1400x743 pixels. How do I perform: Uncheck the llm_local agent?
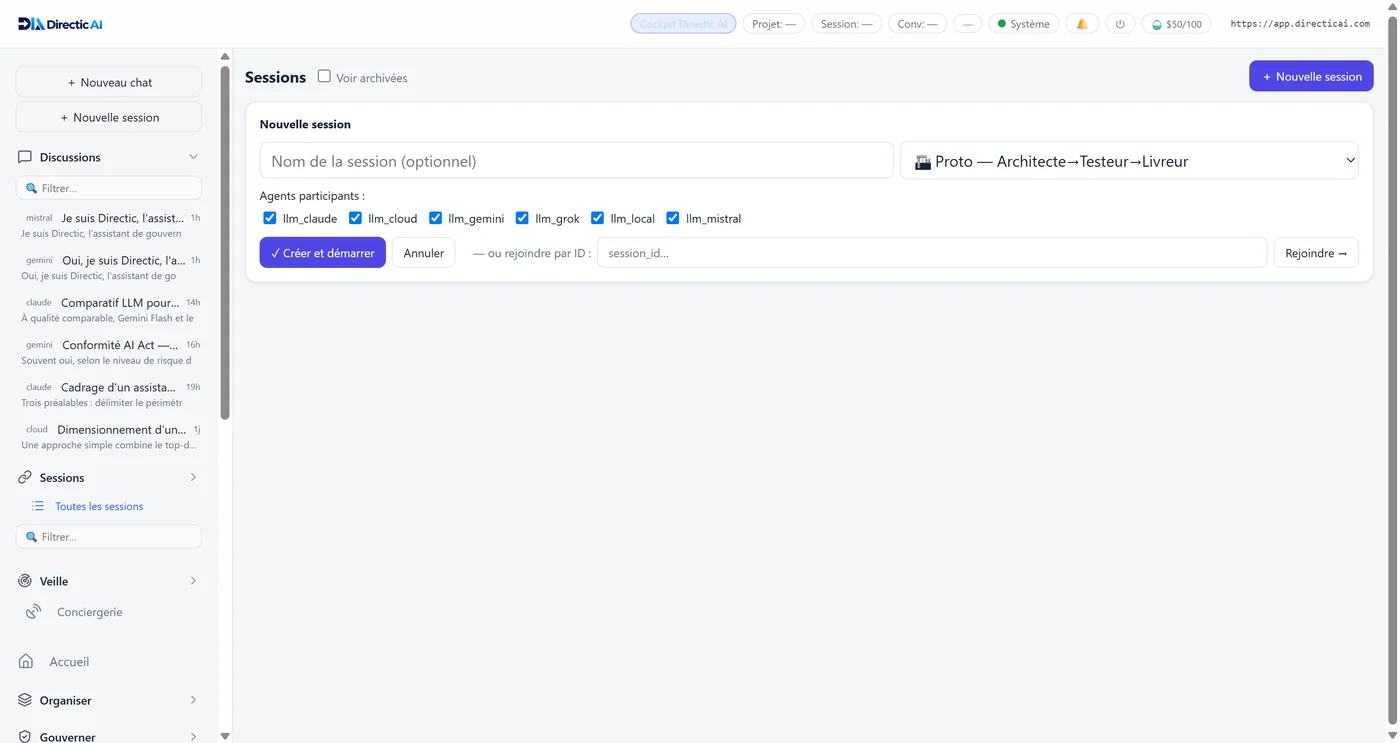click(597, 218)
